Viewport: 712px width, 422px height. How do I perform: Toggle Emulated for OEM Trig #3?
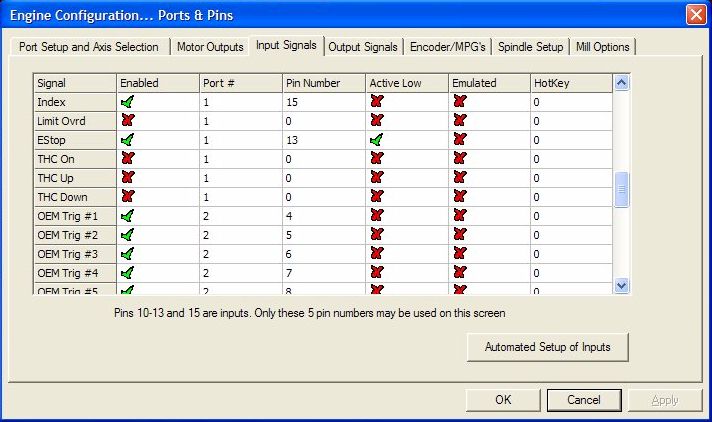[460, 253]
